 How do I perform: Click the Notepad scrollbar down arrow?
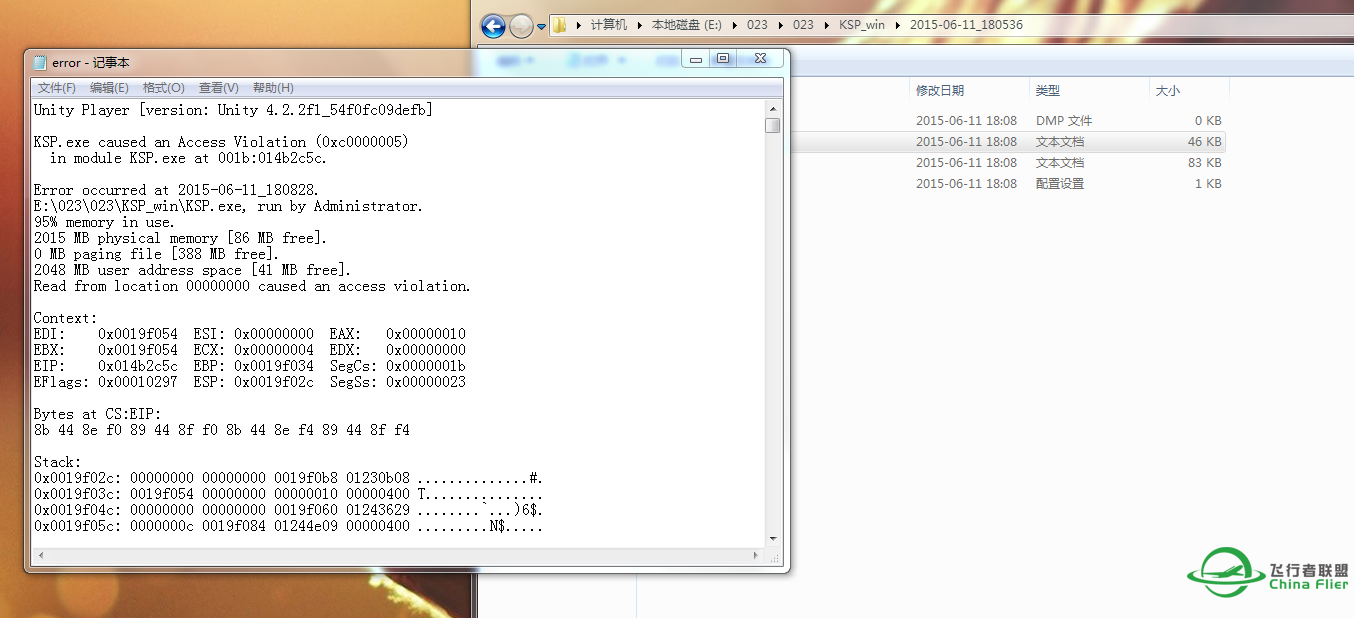(x=772, y=539)
